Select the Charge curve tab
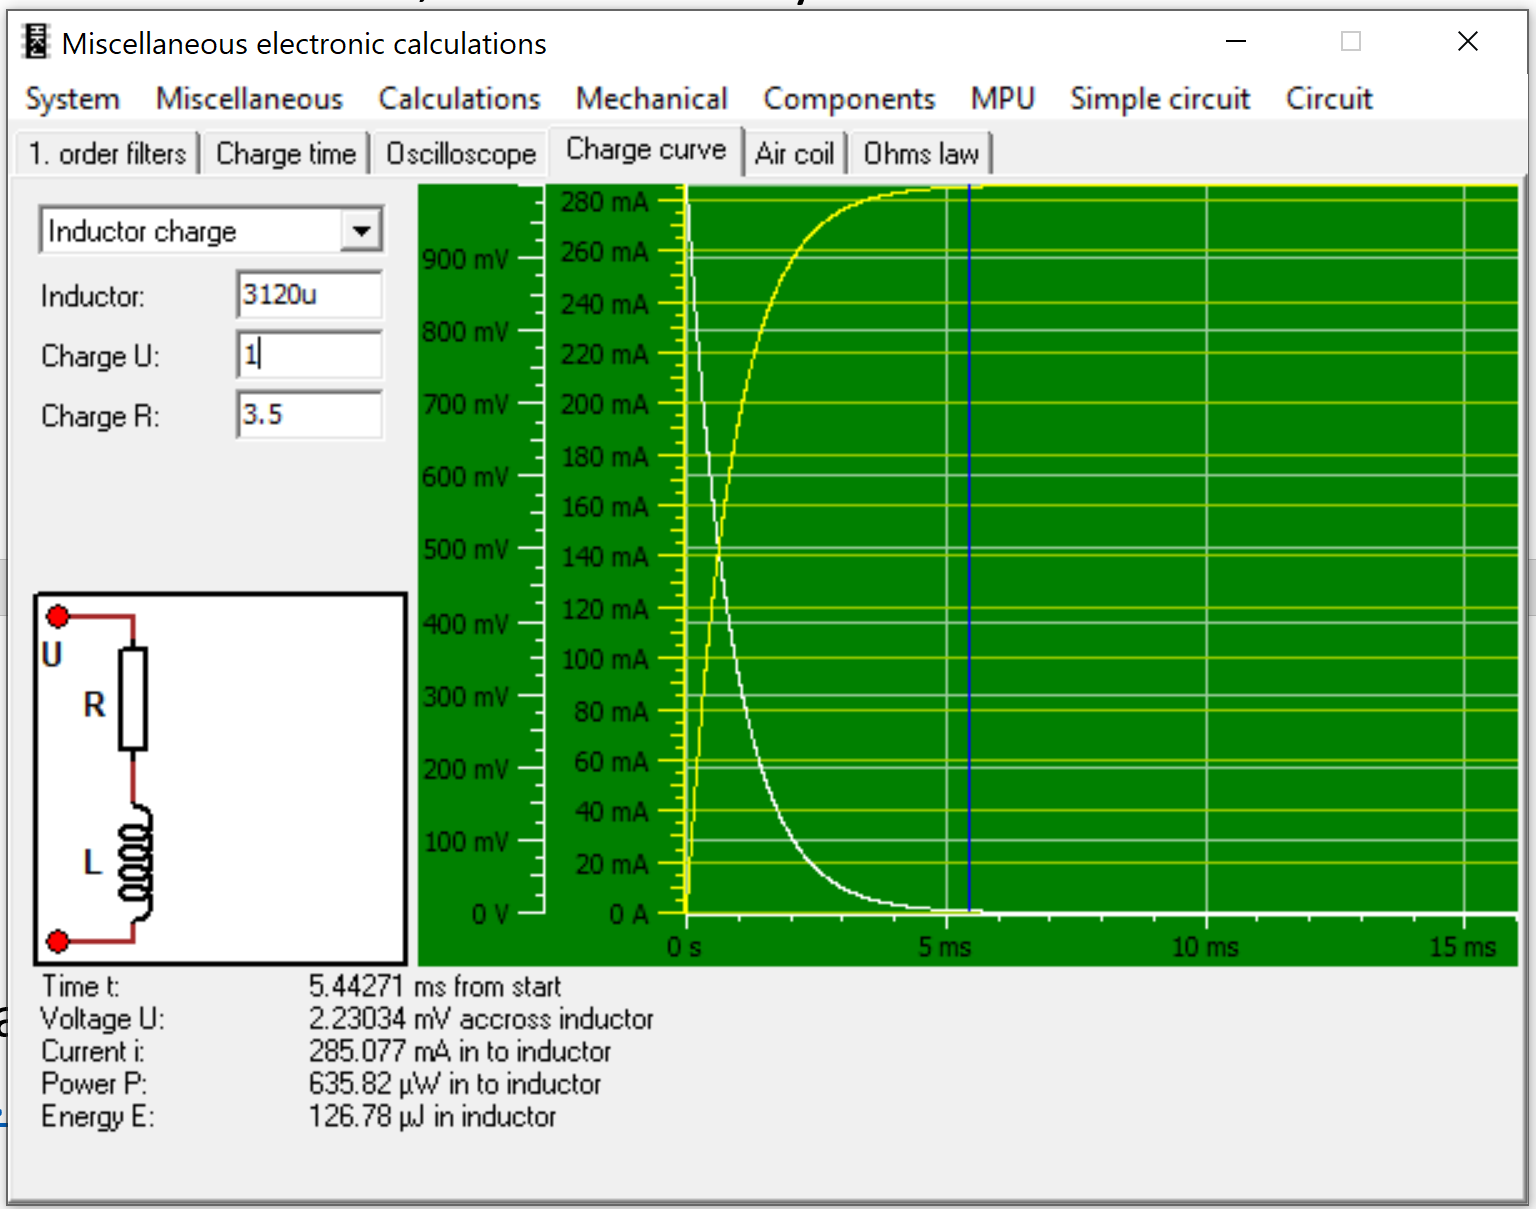This screenshot has width=1536, height=1209. pos(646,150)
